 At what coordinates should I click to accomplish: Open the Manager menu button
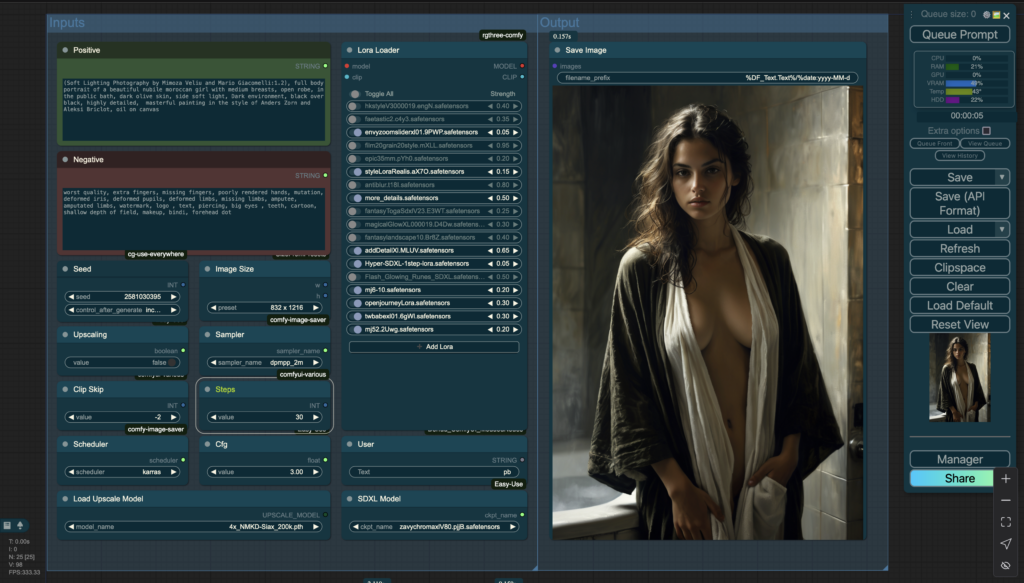959,459
